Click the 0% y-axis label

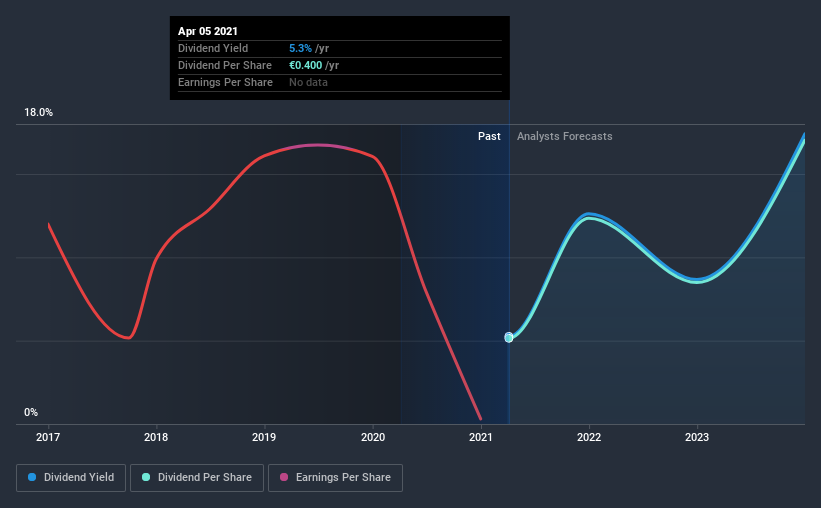[x=31, y=412]
